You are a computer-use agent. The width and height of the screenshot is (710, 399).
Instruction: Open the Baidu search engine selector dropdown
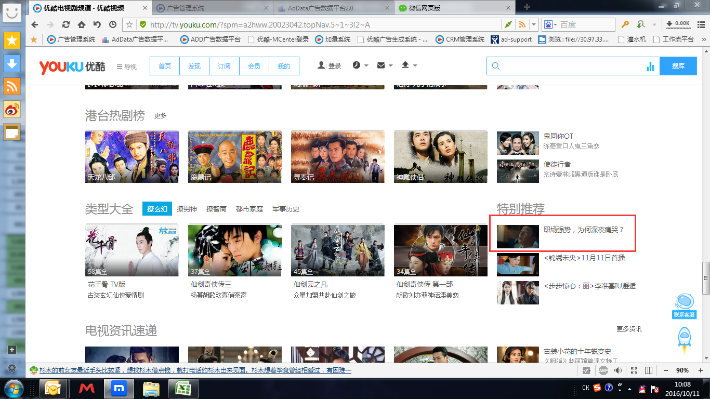click(550, 24)
